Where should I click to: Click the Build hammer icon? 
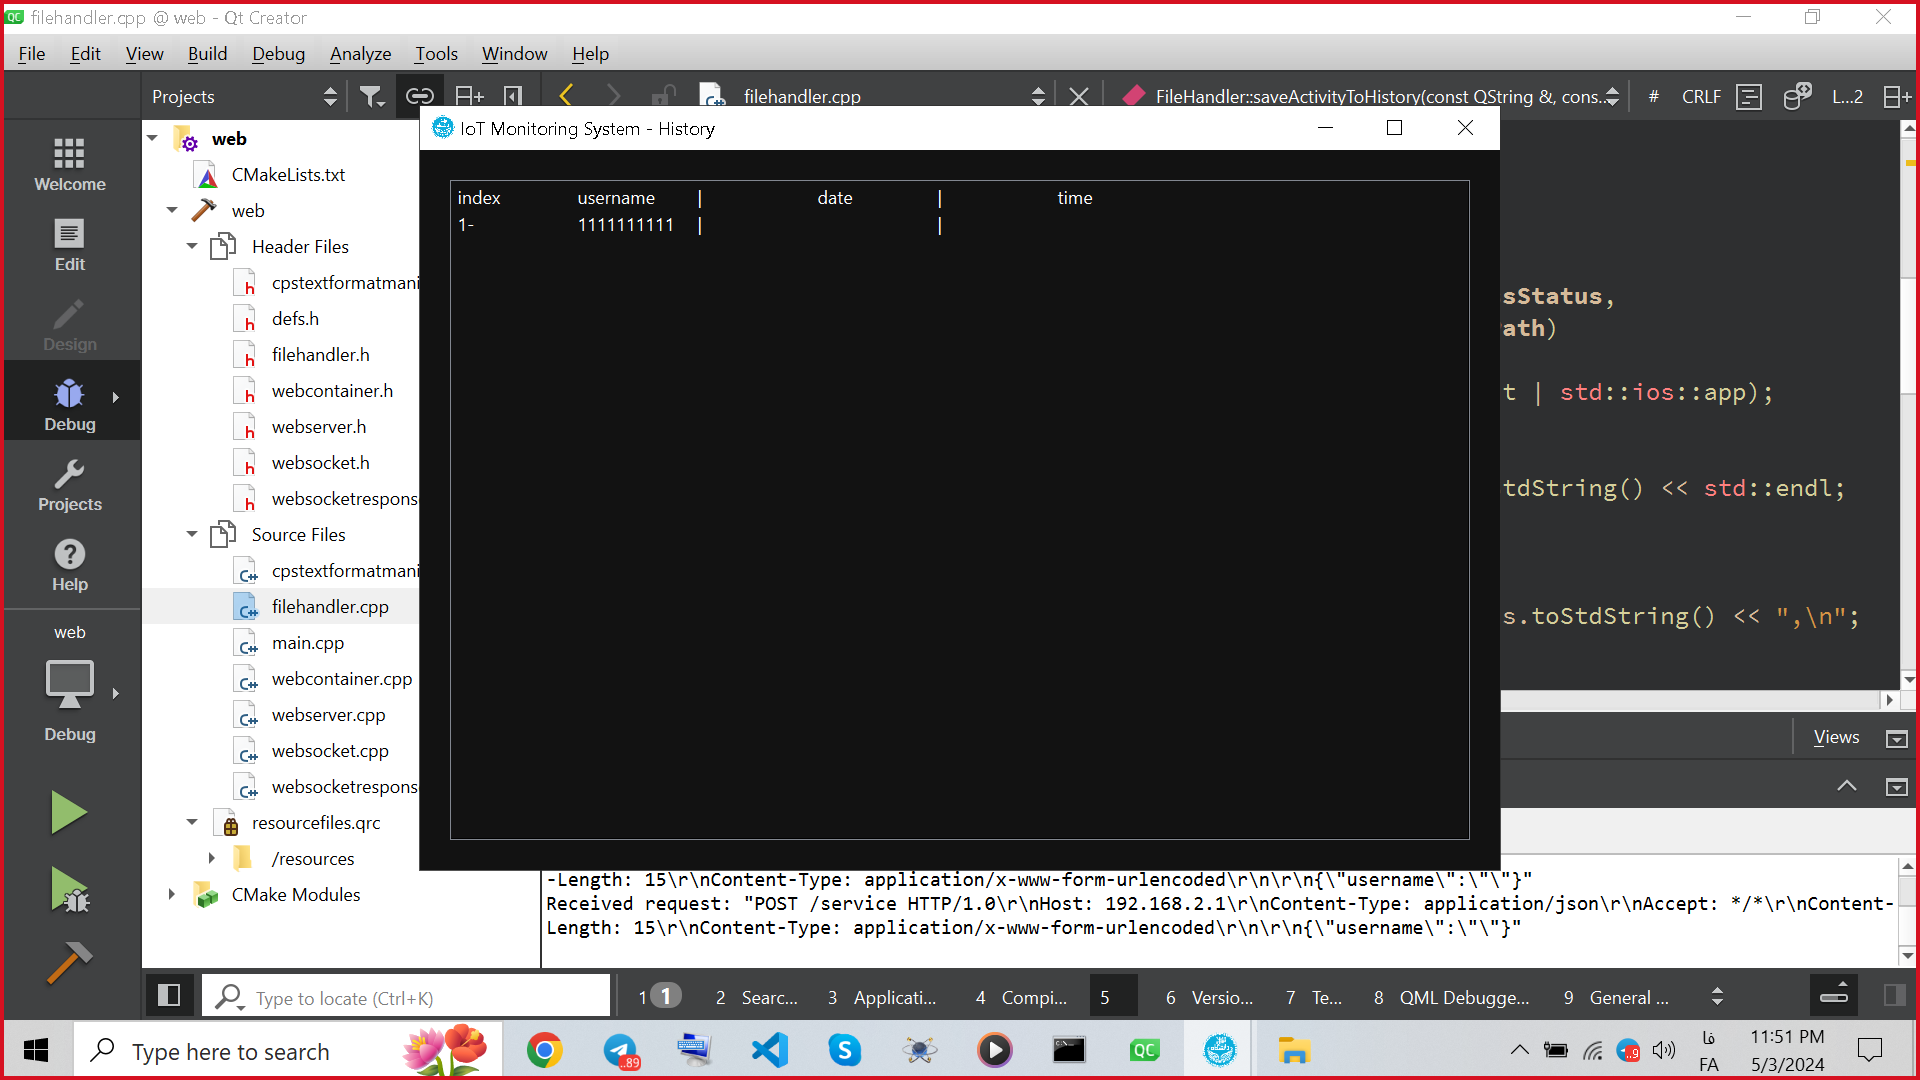pyautogui.click(x=68, y=964)
